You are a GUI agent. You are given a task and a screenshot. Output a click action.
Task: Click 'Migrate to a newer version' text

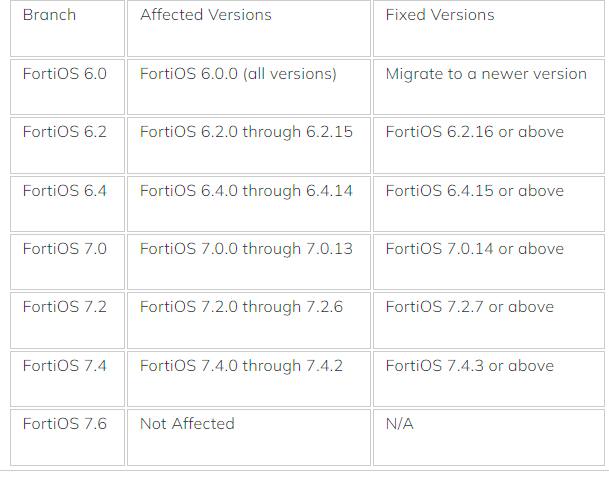click(x=486, y=74)
